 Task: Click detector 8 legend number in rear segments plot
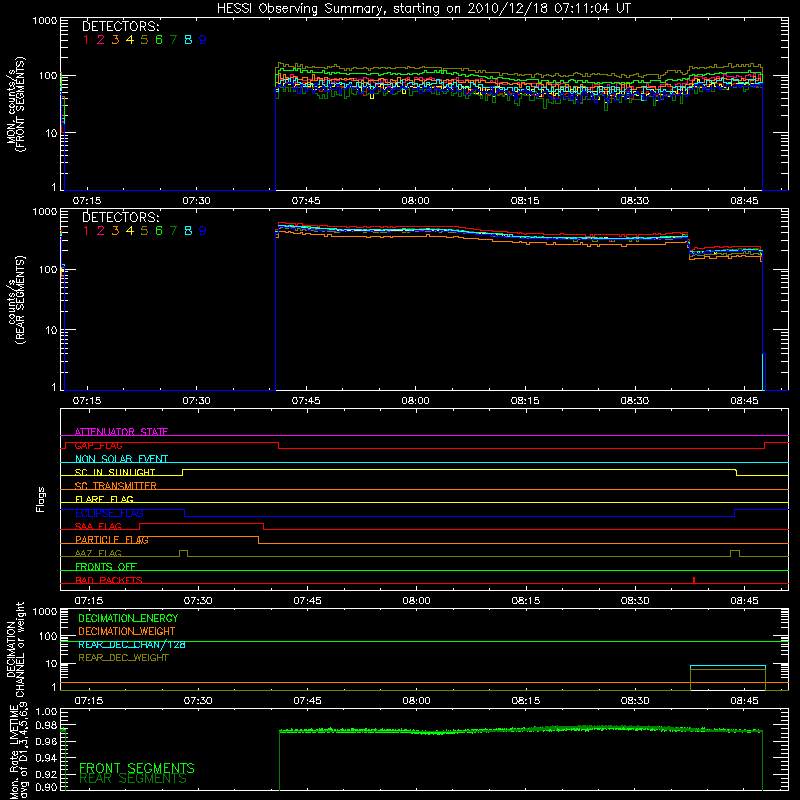pos(188,231)
